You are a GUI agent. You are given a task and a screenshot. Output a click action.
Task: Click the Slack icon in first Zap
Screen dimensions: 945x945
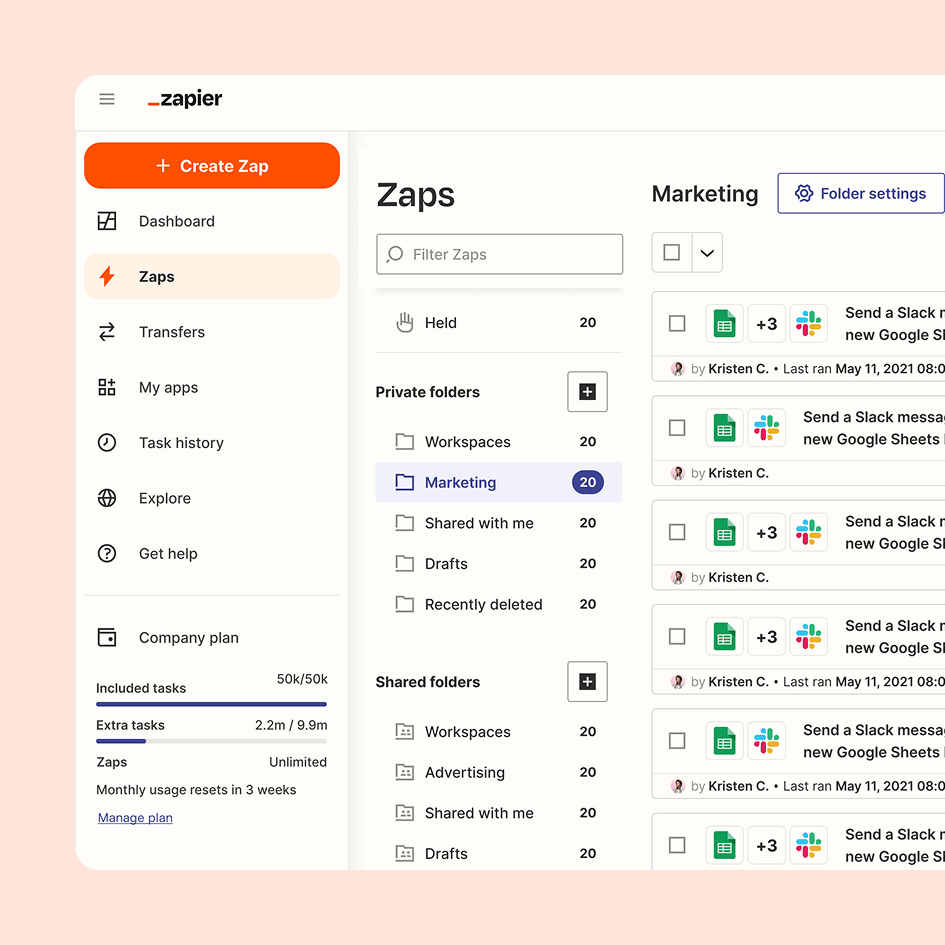click(x=808, y=324)
